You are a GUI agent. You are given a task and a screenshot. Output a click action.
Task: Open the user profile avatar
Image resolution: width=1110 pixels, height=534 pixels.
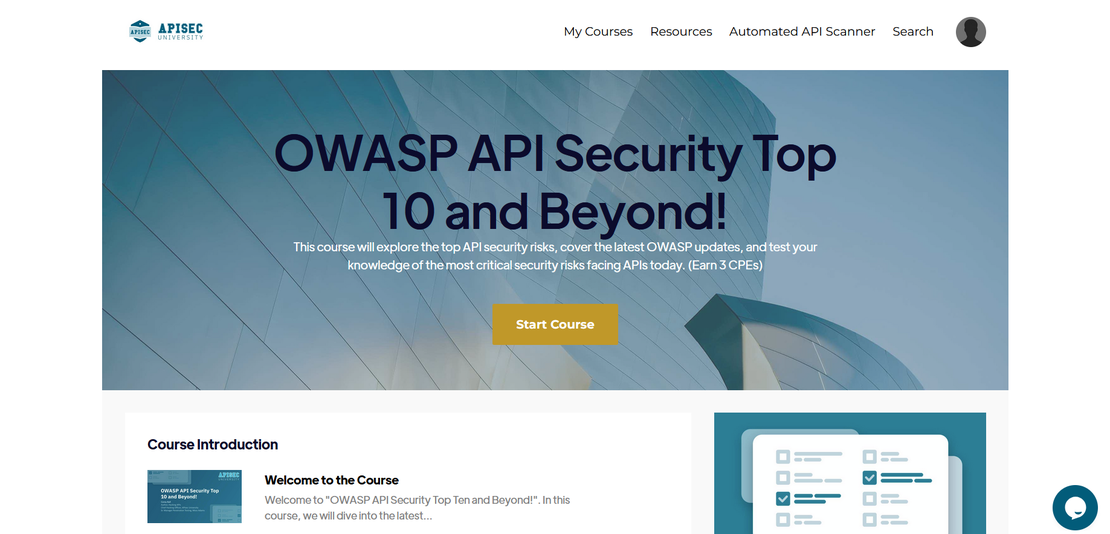pyautogui.click(x=971, y=32)
